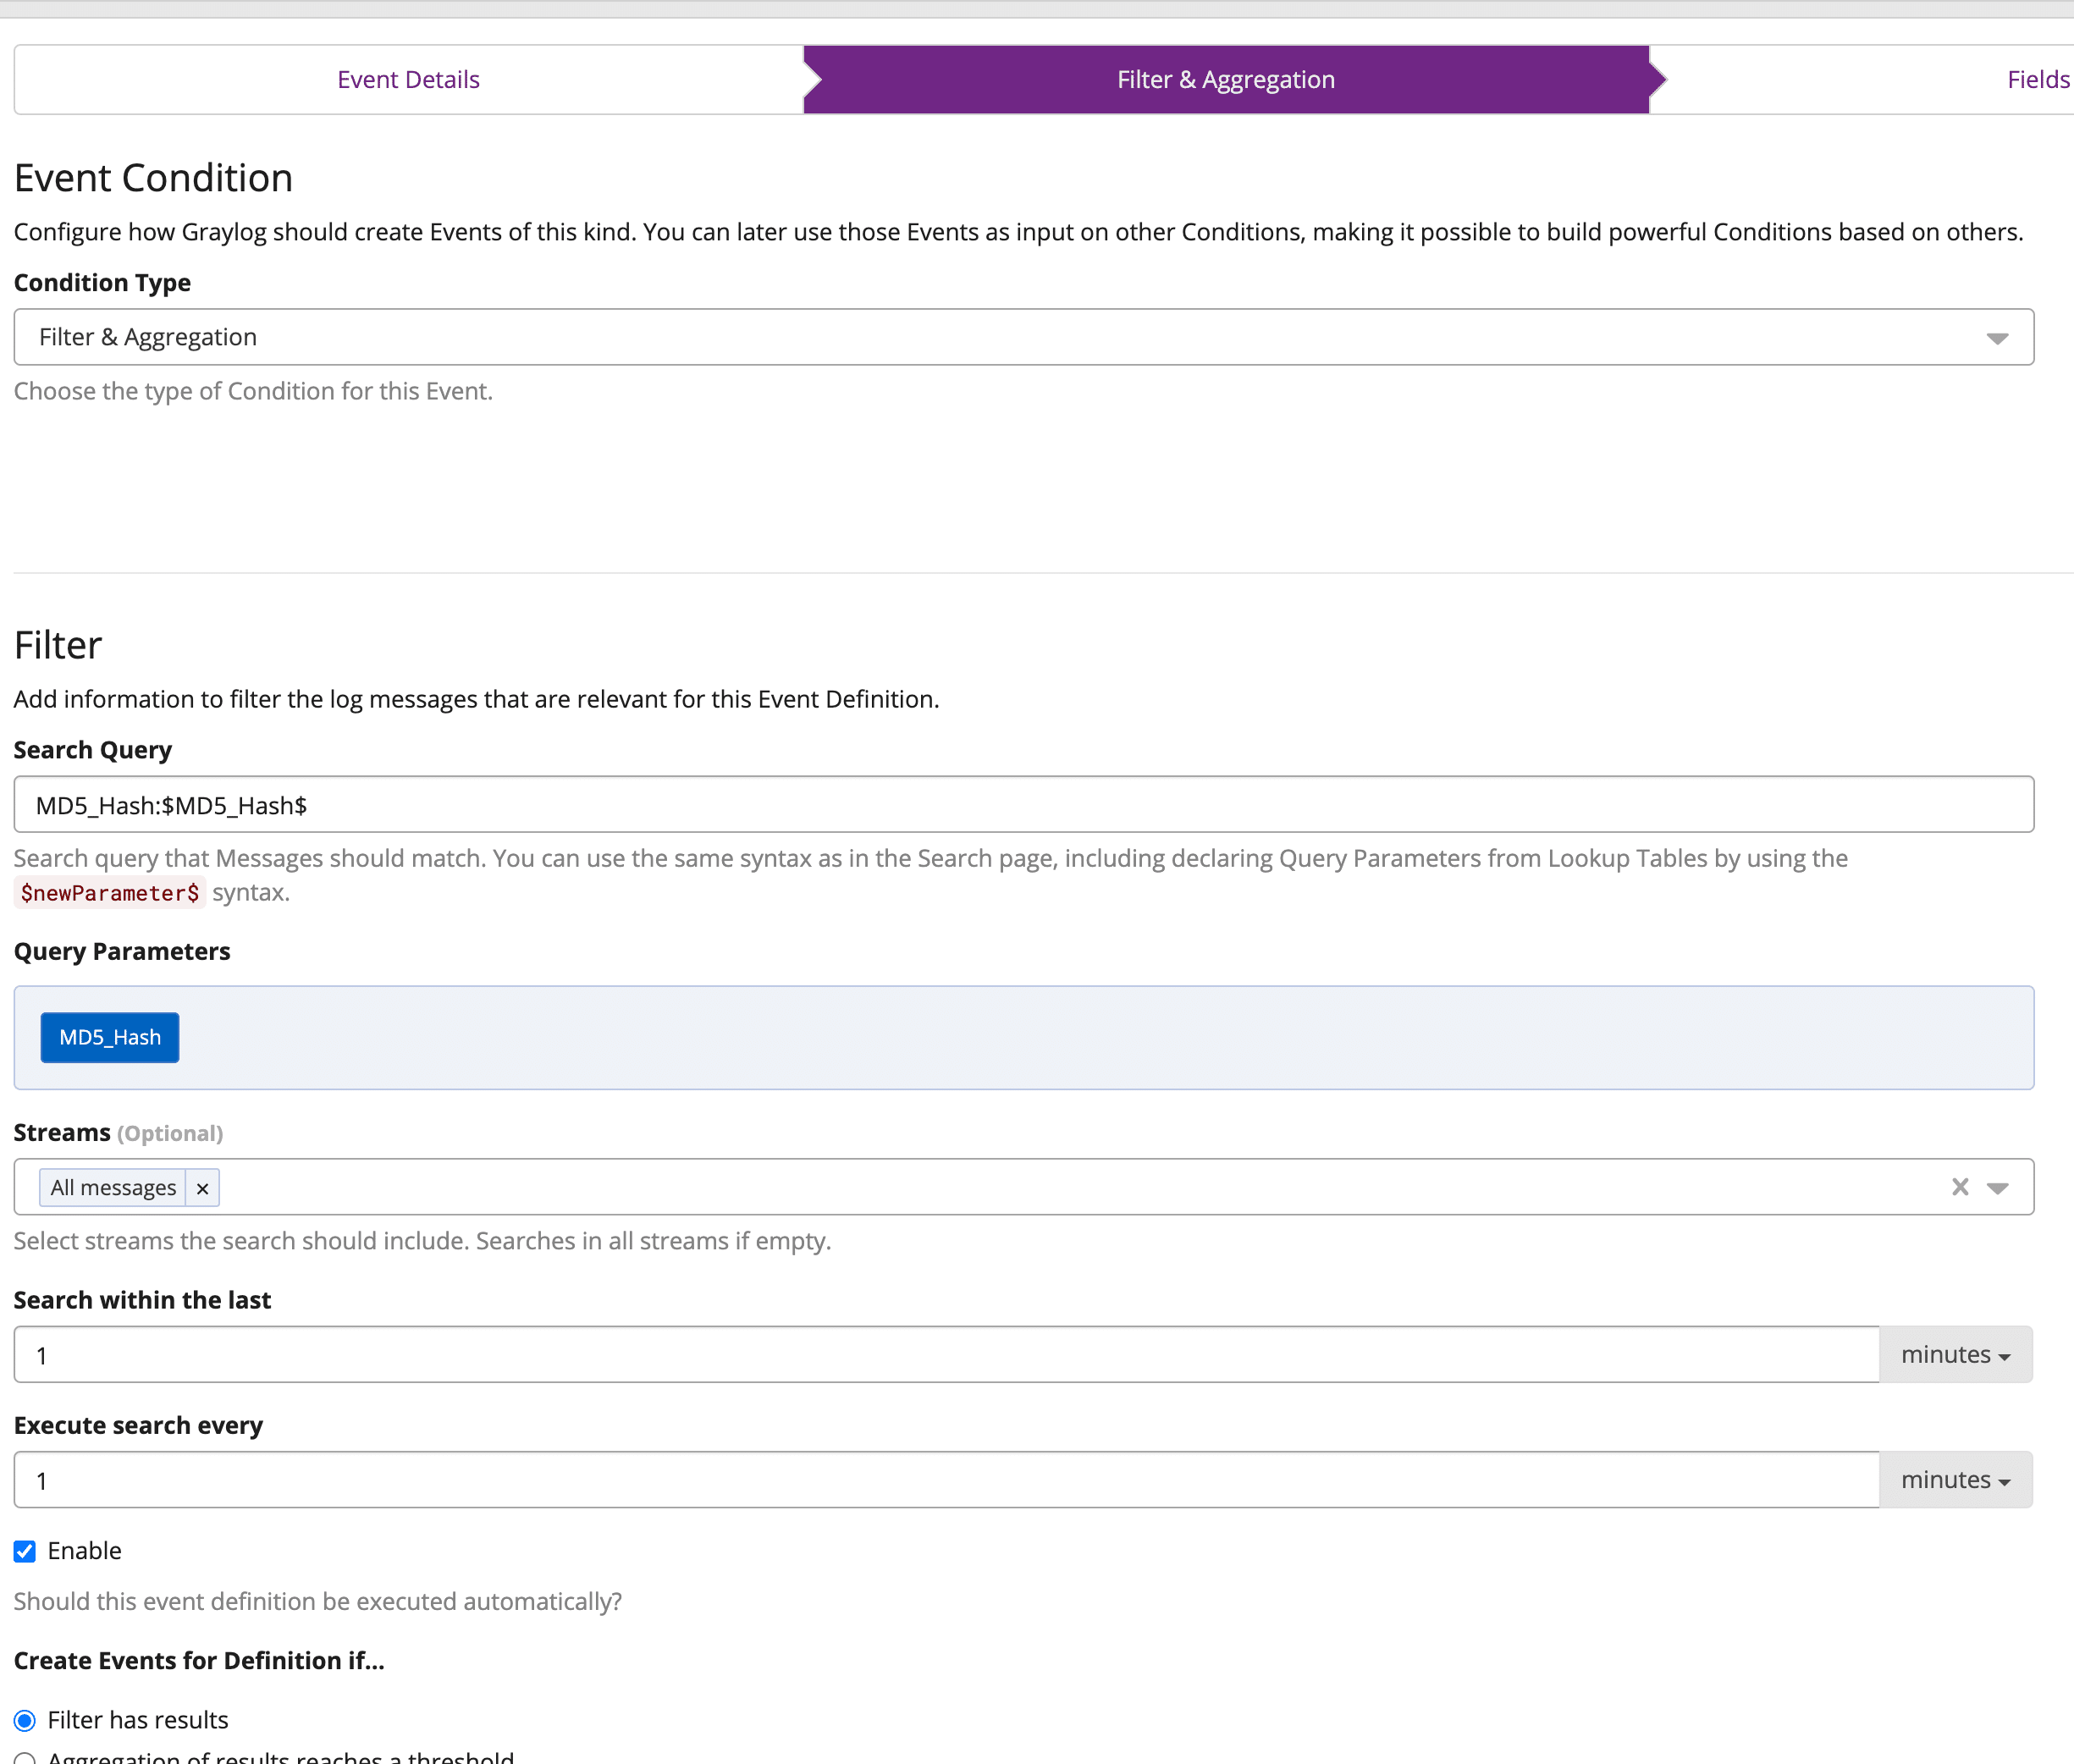Toggle the Enable checkbox
The image size is (2074, 1764).
click(25, 1551)
